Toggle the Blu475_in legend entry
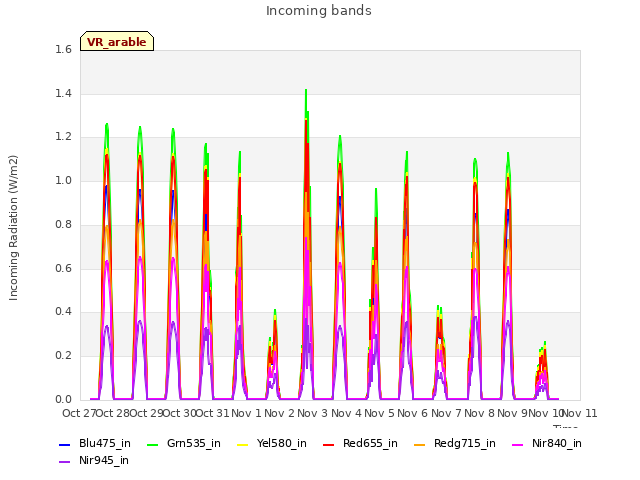The width and height of the screenshot is (640, 480). pyautogui.click(x=95, y=443)
